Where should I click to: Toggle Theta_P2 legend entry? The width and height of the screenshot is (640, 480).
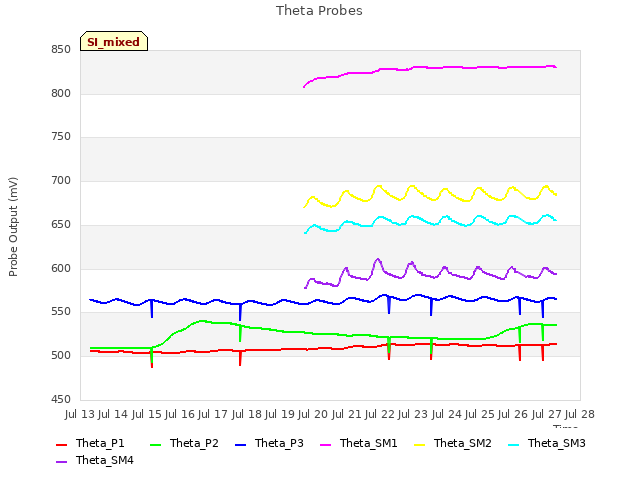click(x=184, y=443)
